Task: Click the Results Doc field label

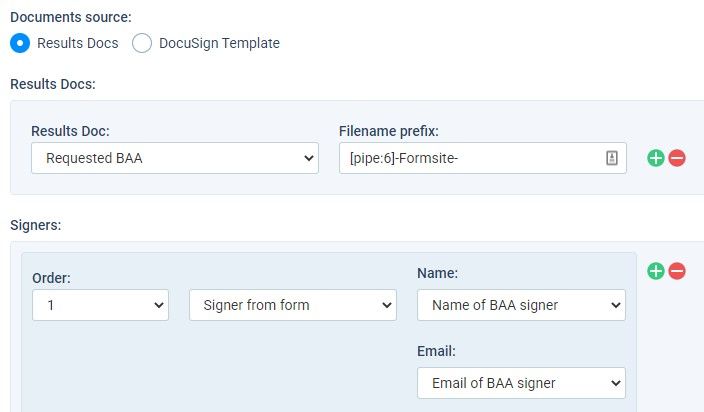Action: click(70, 131)
